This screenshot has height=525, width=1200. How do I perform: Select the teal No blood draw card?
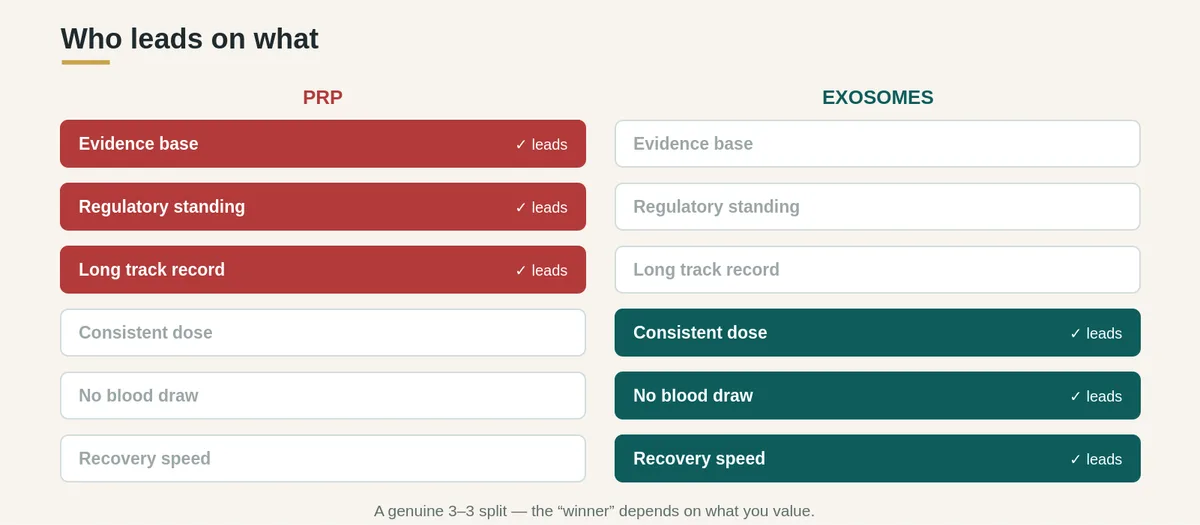(x=878, y=396)
